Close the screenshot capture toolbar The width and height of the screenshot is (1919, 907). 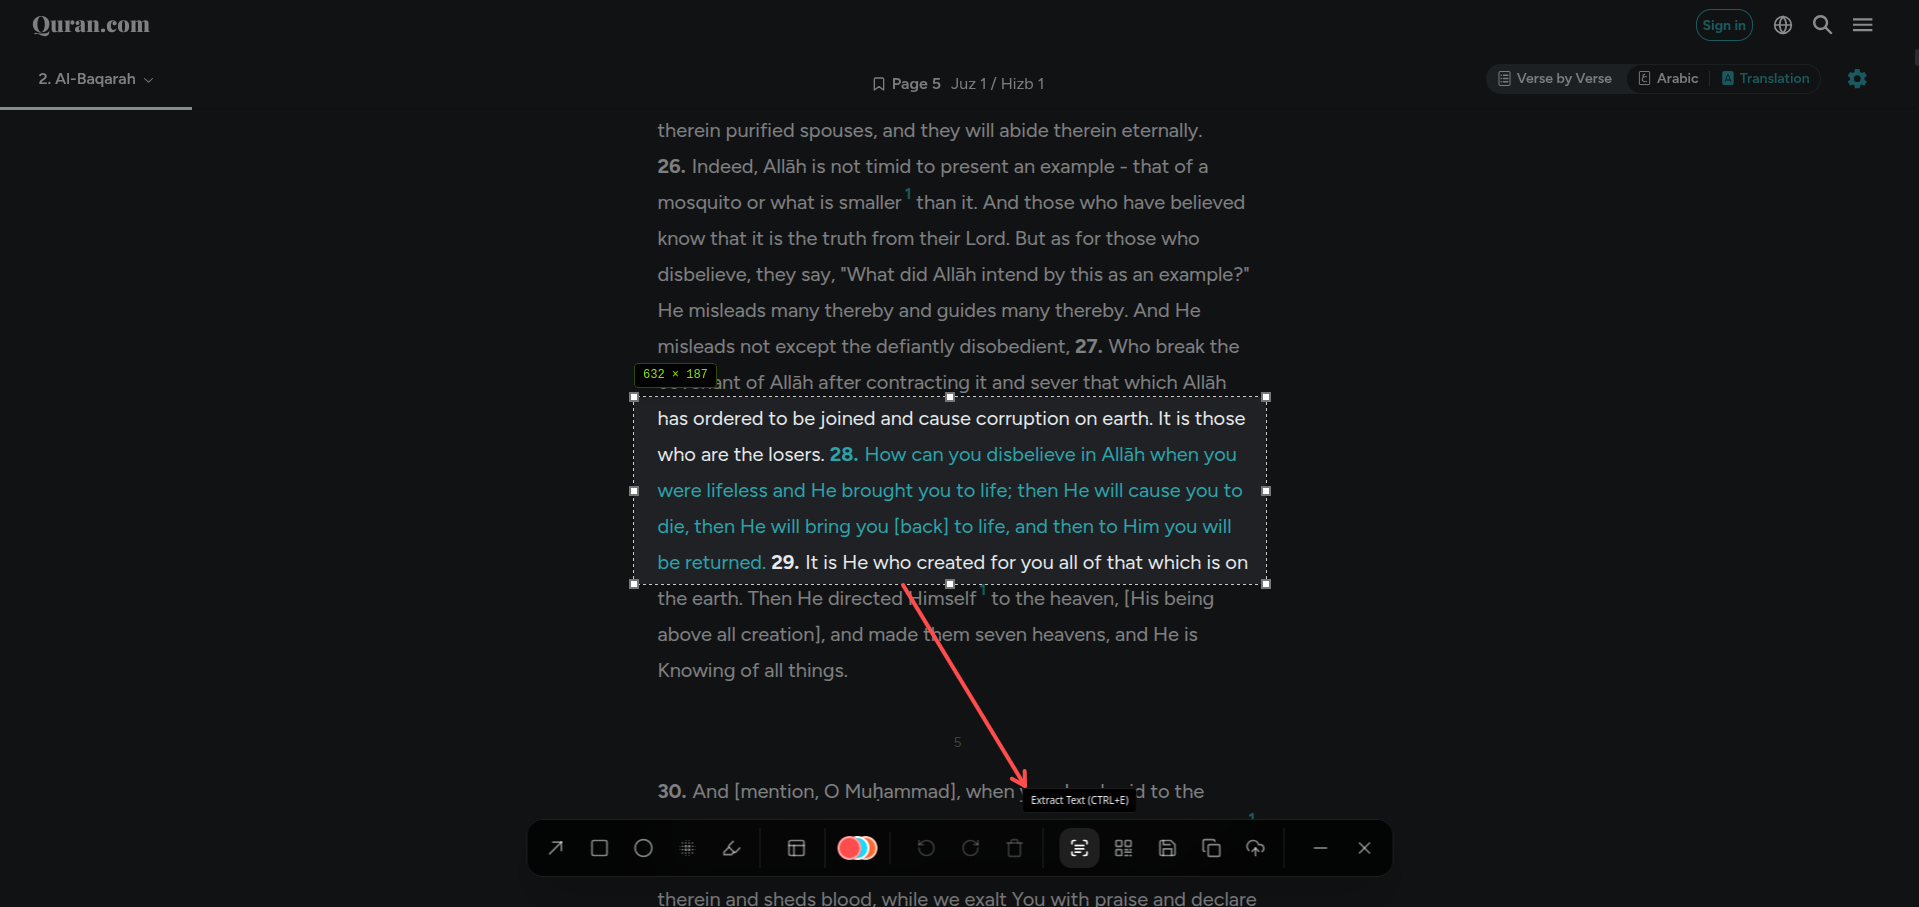[1364, 848]
